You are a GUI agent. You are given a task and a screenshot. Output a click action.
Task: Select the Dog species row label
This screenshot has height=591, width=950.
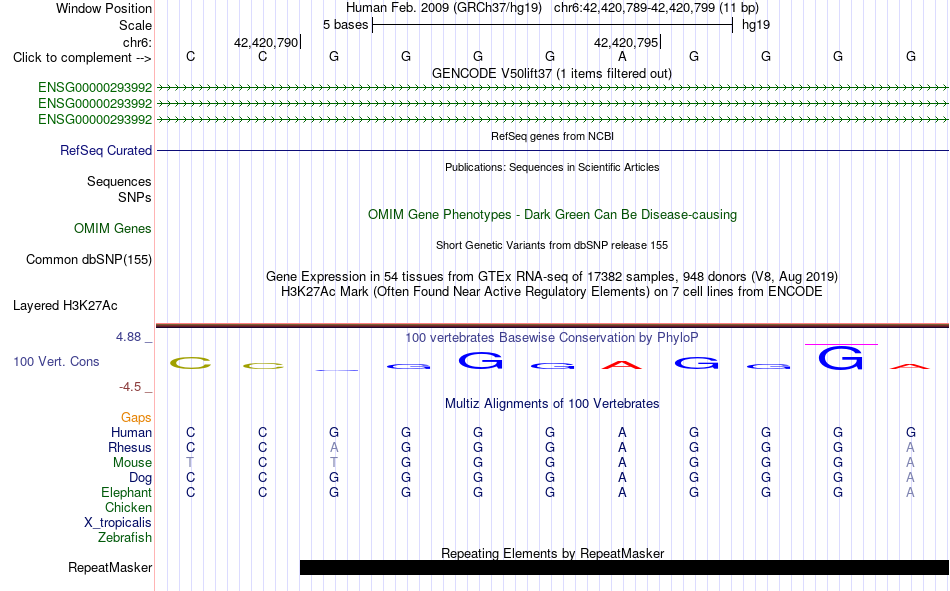[140, 478]
